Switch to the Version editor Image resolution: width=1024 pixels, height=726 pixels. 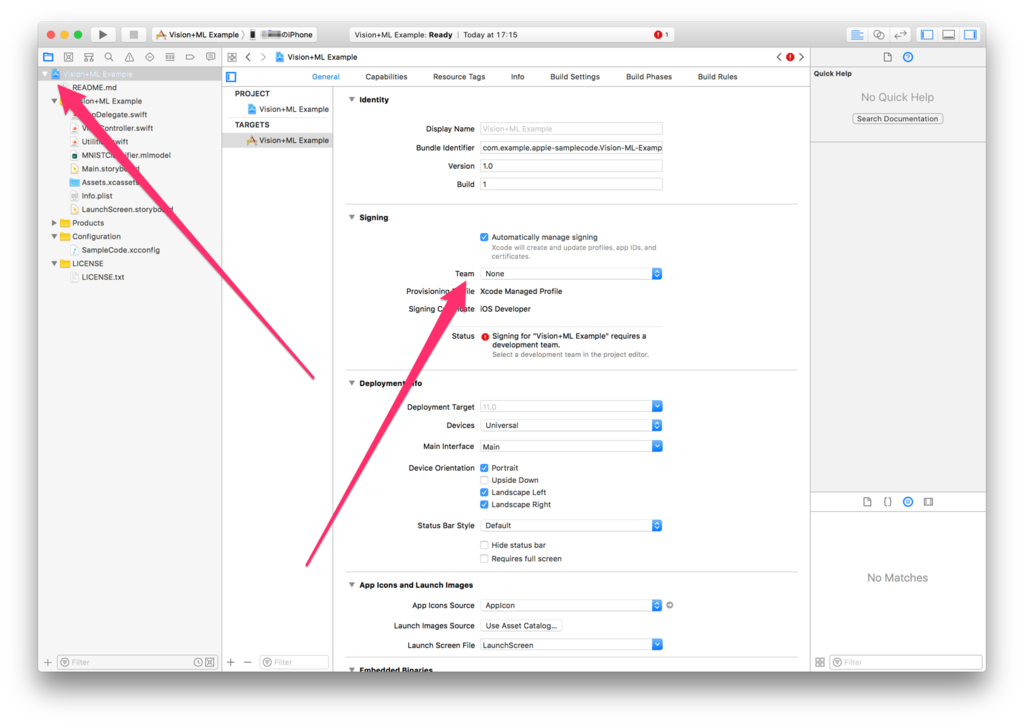(900, 35)
